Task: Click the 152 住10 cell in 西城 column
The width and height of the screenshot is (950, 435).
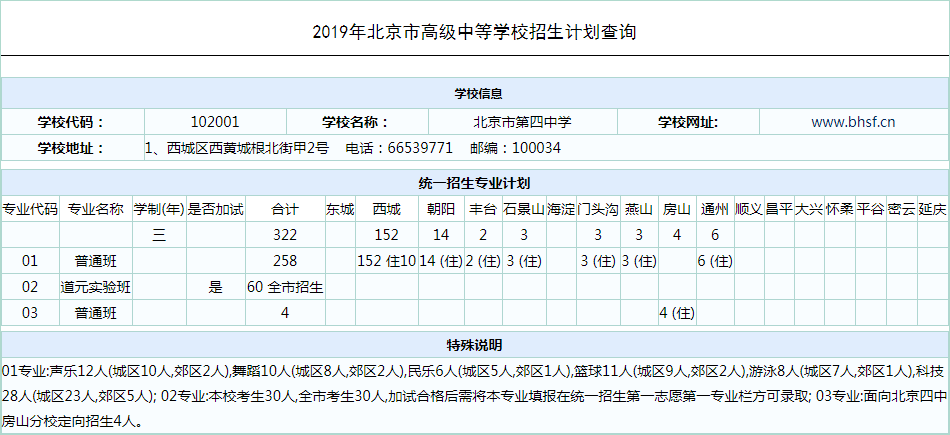Action: [387, 261]
